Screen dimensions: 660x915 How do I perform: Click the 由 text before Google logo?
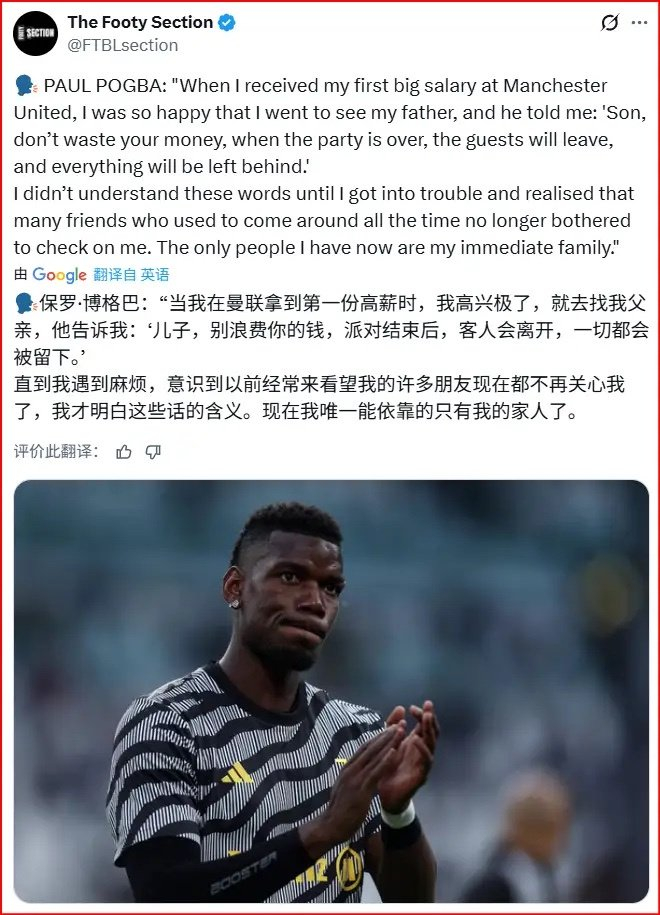(21, 275)
